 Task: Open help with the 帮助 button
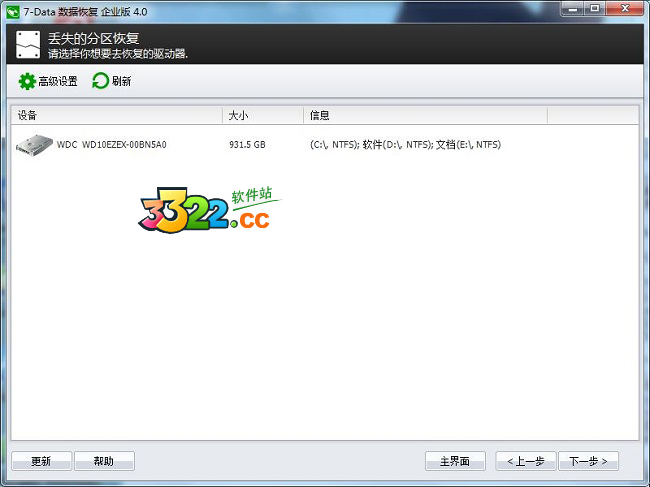[x=104, y=461]
